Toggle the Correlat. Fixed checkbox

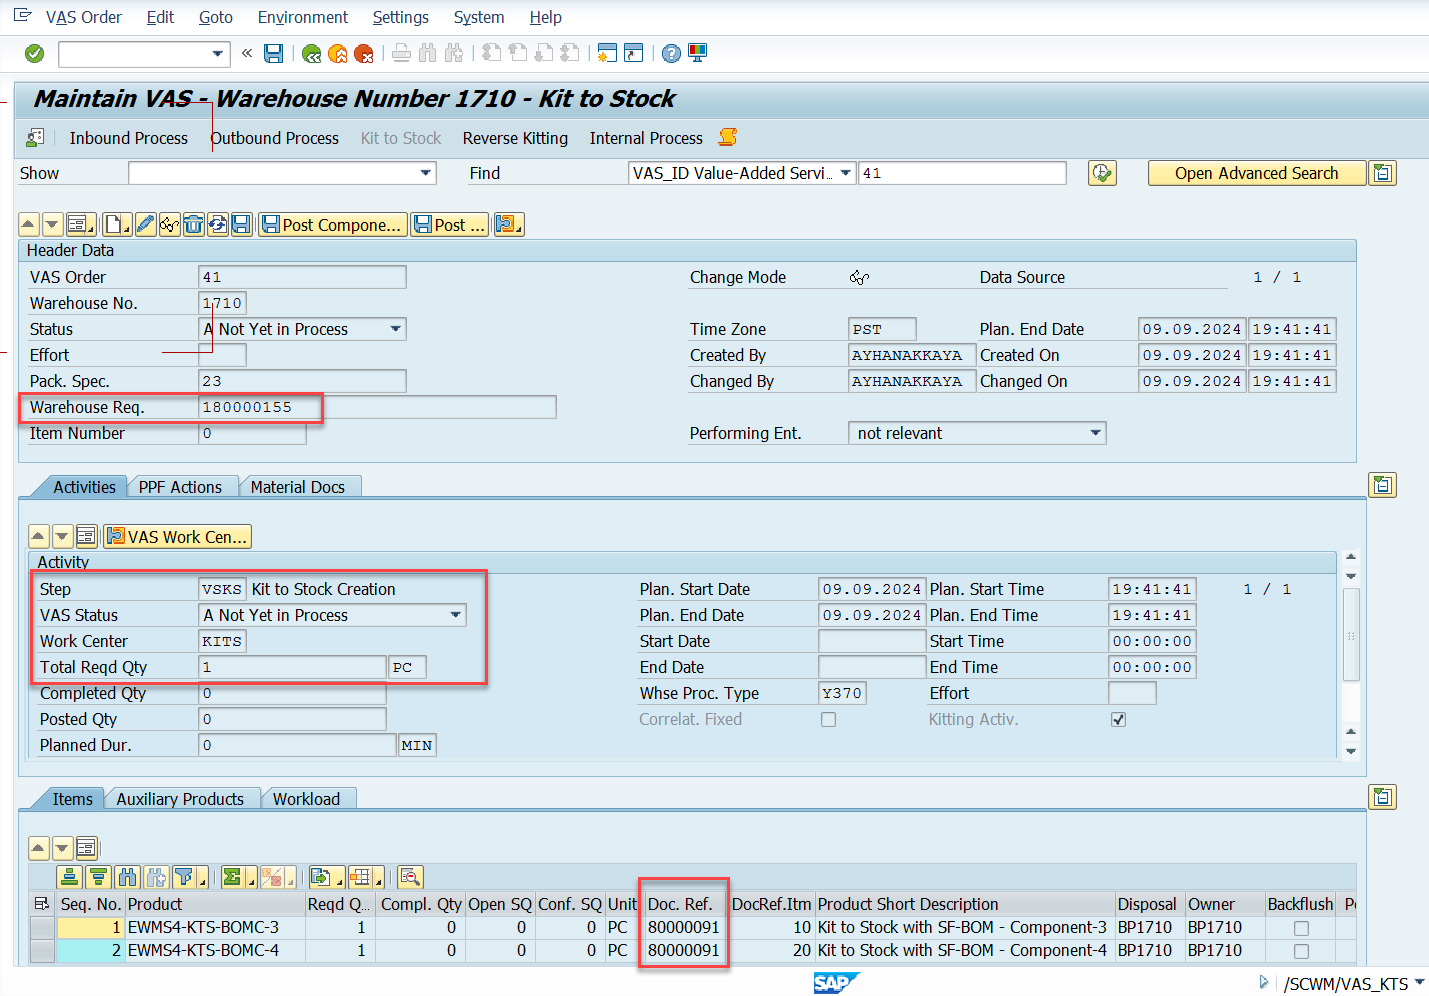(x=828, y=719)
